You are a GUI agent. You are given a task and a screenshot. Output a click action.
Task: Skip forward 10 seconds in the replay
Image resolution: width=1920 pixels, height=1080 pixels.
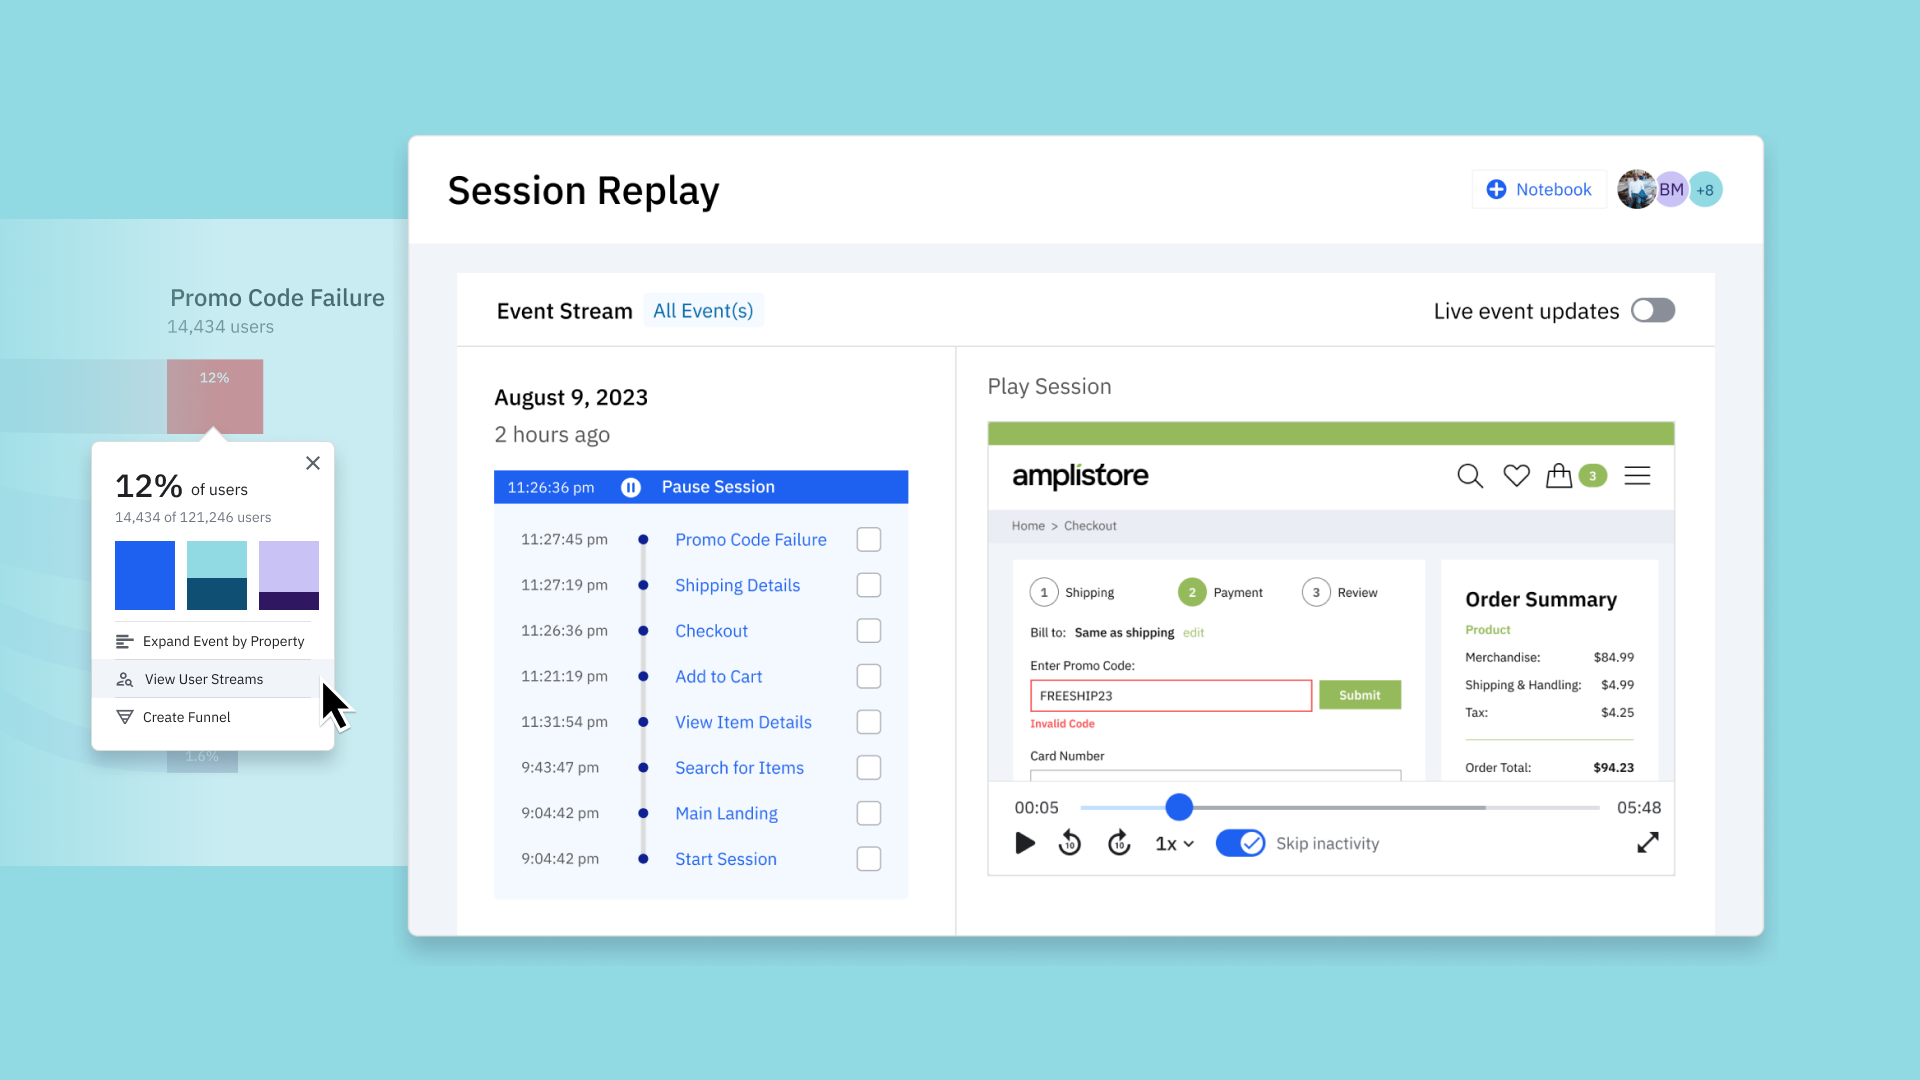(x=1119, y=843)
